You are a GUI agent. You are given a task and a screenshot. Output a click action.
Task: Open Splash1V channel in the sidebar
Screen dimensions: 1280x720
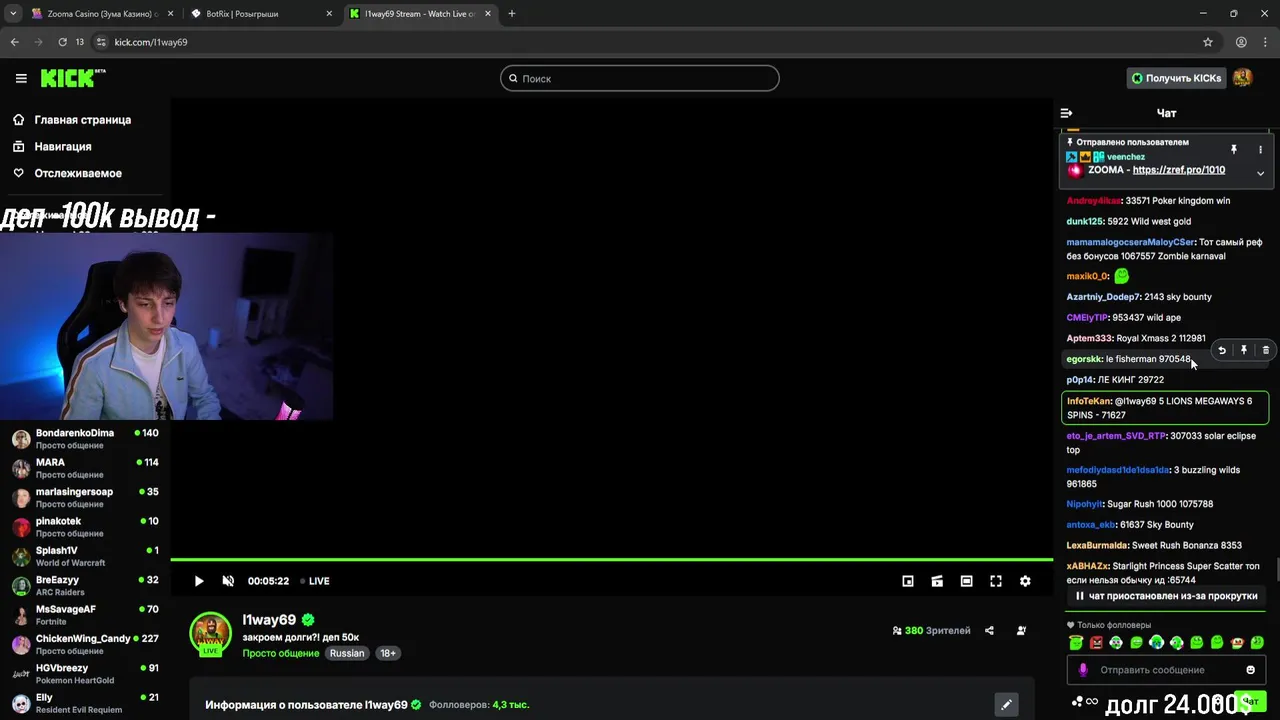coord(85,557)
